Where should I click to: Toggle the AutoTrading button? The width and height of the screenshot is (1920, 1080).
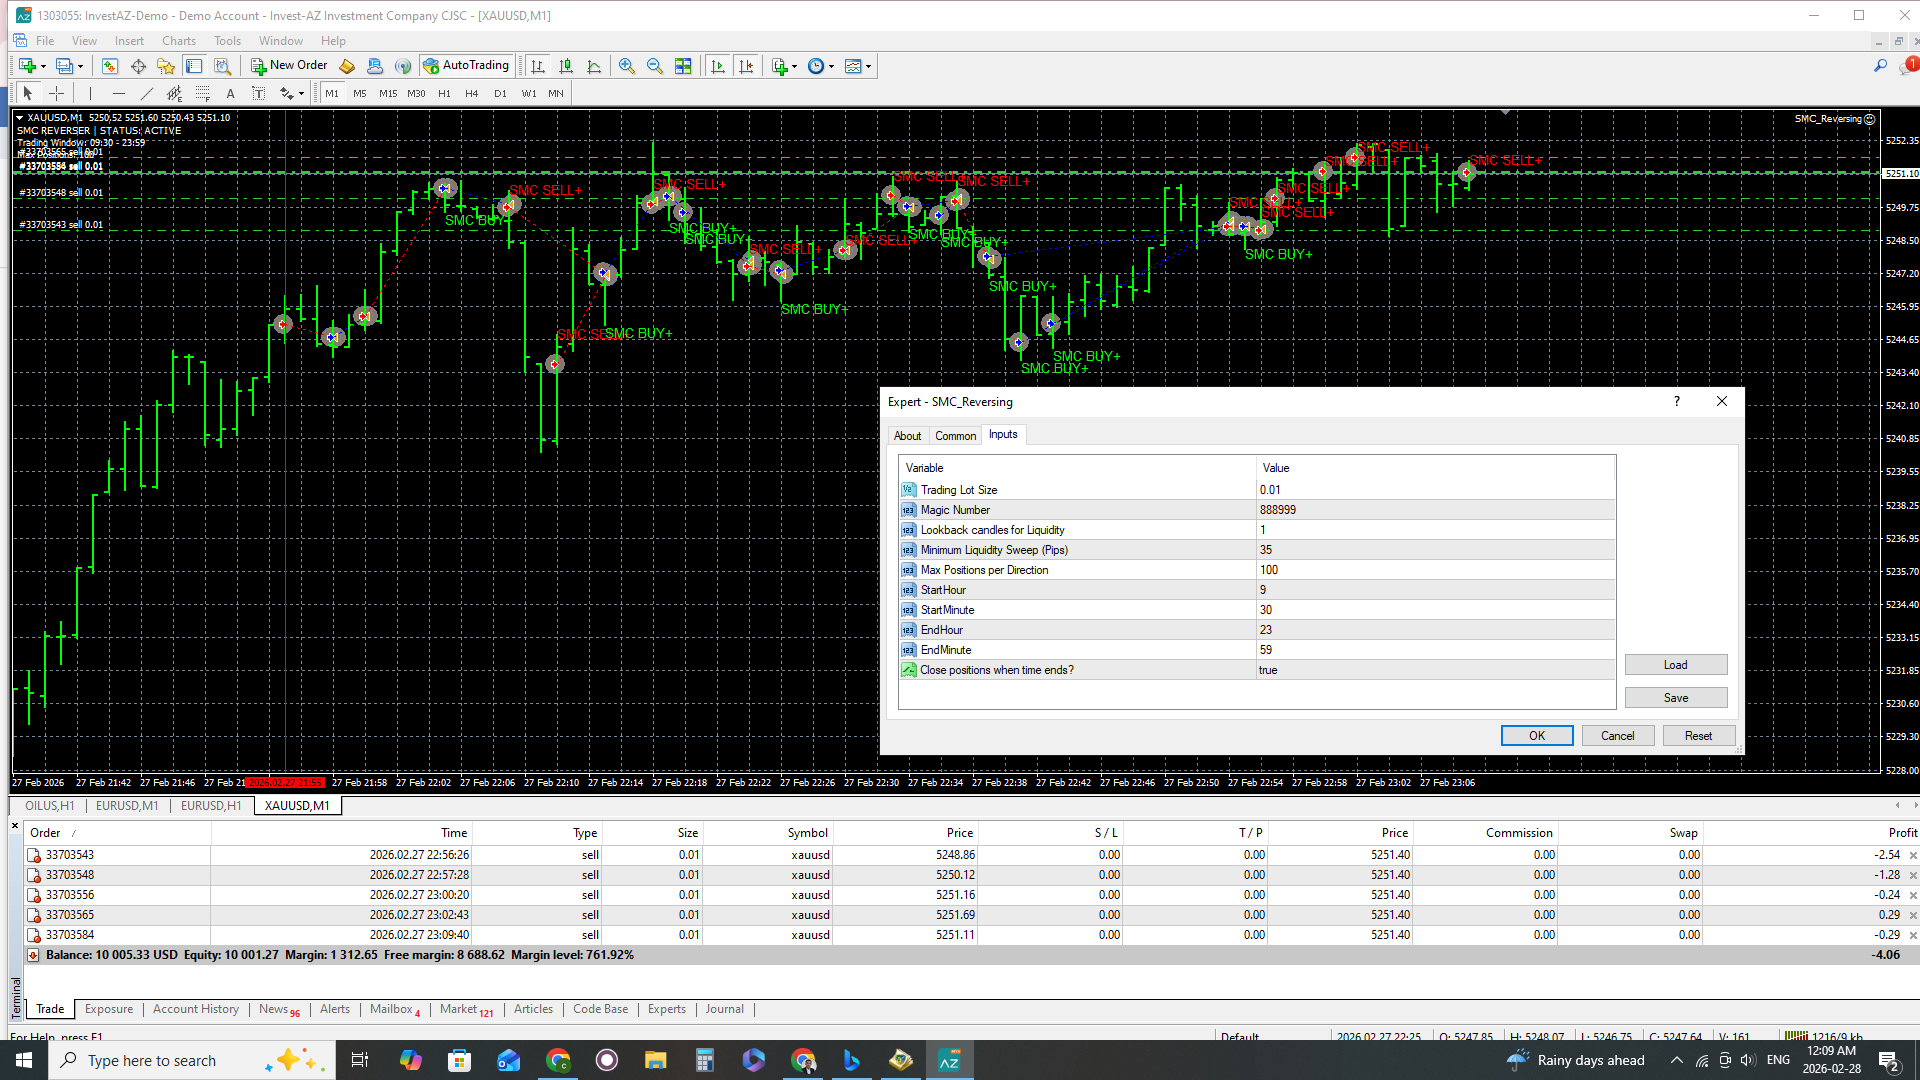coord(467,66)
